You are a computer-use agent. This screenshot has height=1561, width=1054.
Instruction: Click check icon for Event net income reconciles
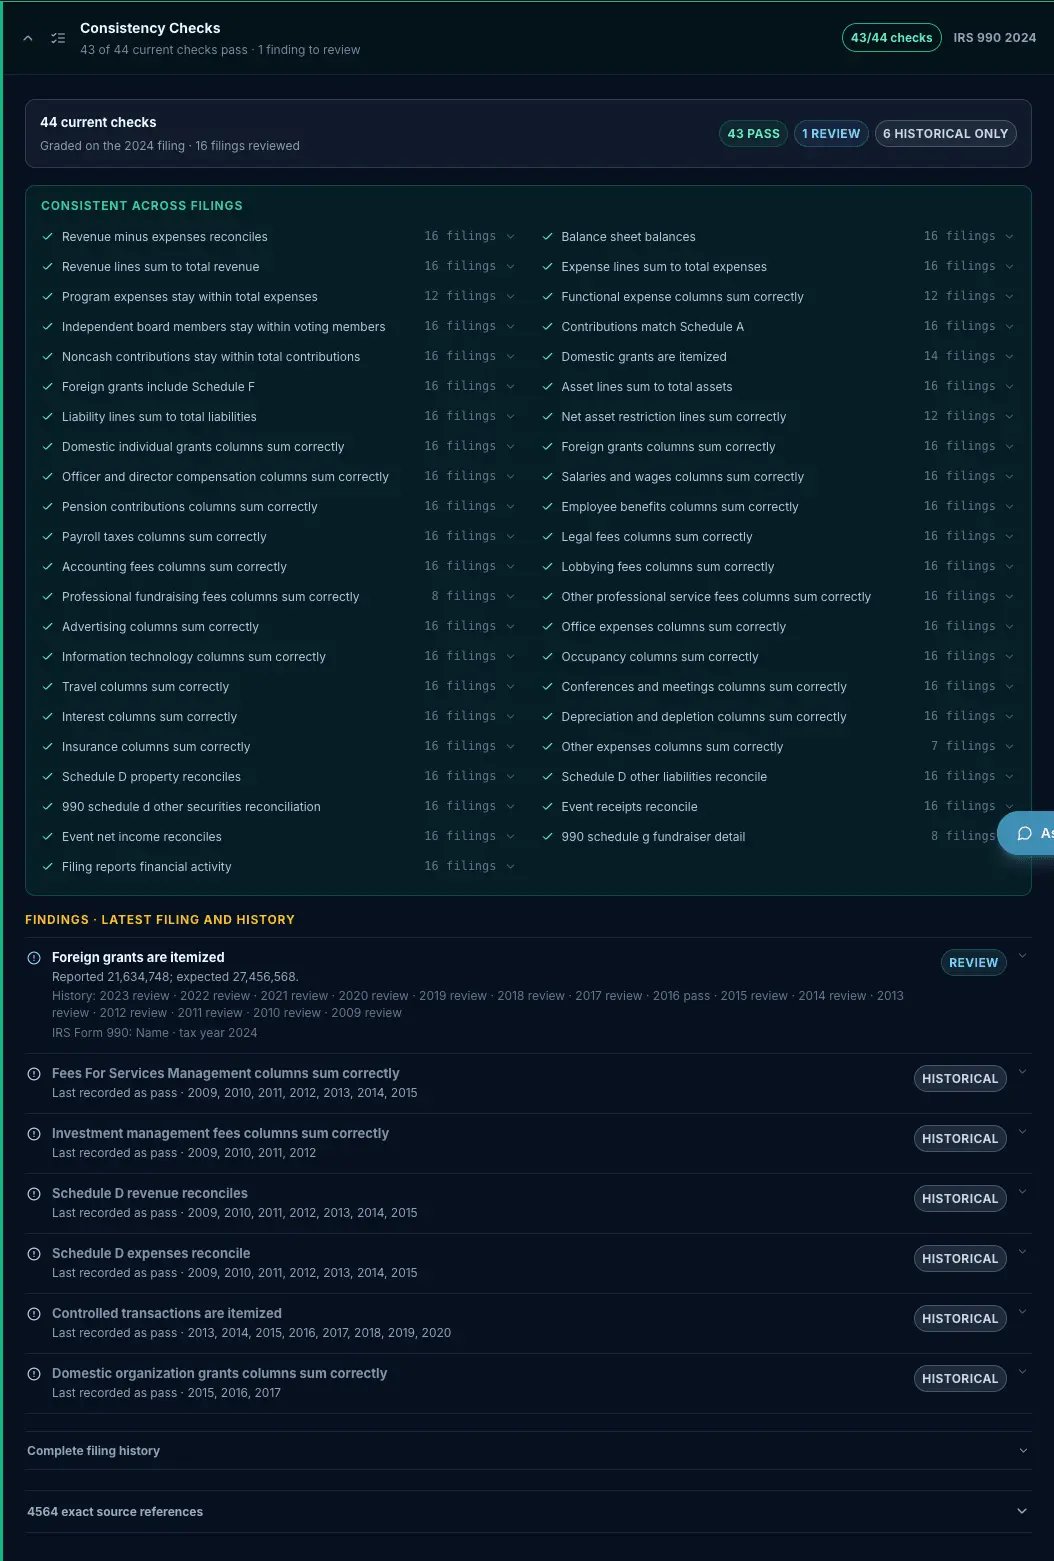[x=47, y=837]
